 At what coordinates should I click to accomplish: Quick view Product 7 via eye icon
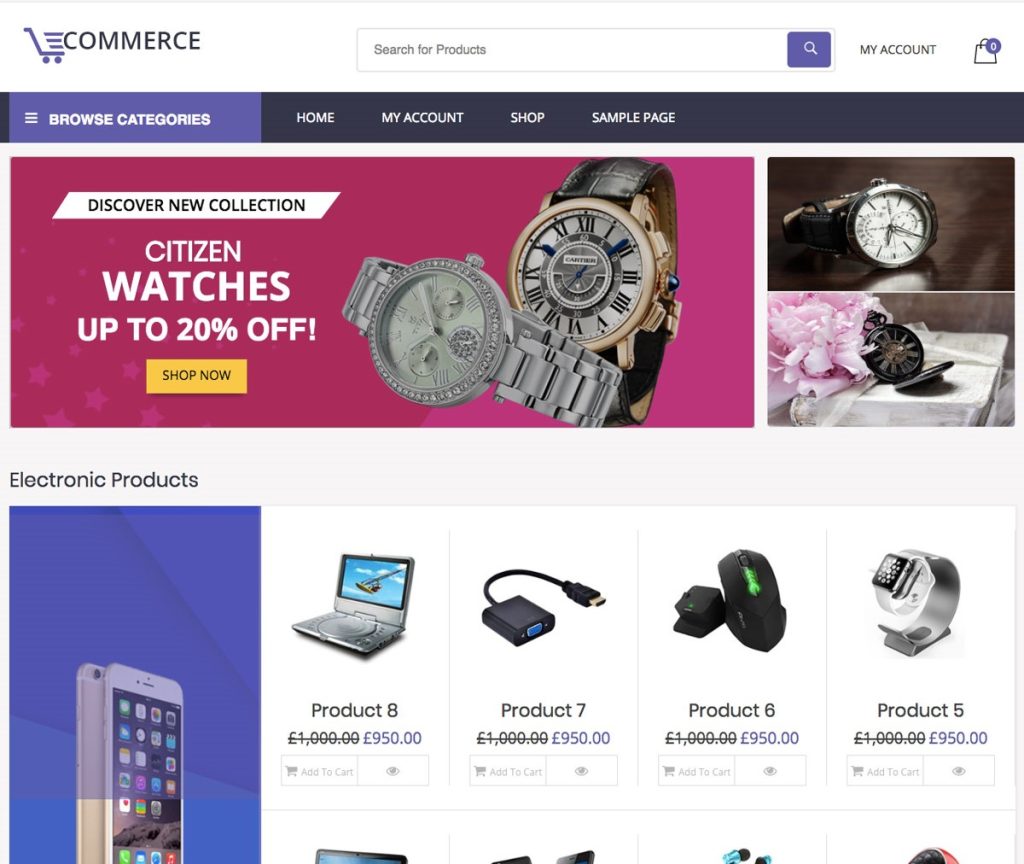(x=581, y=771)
